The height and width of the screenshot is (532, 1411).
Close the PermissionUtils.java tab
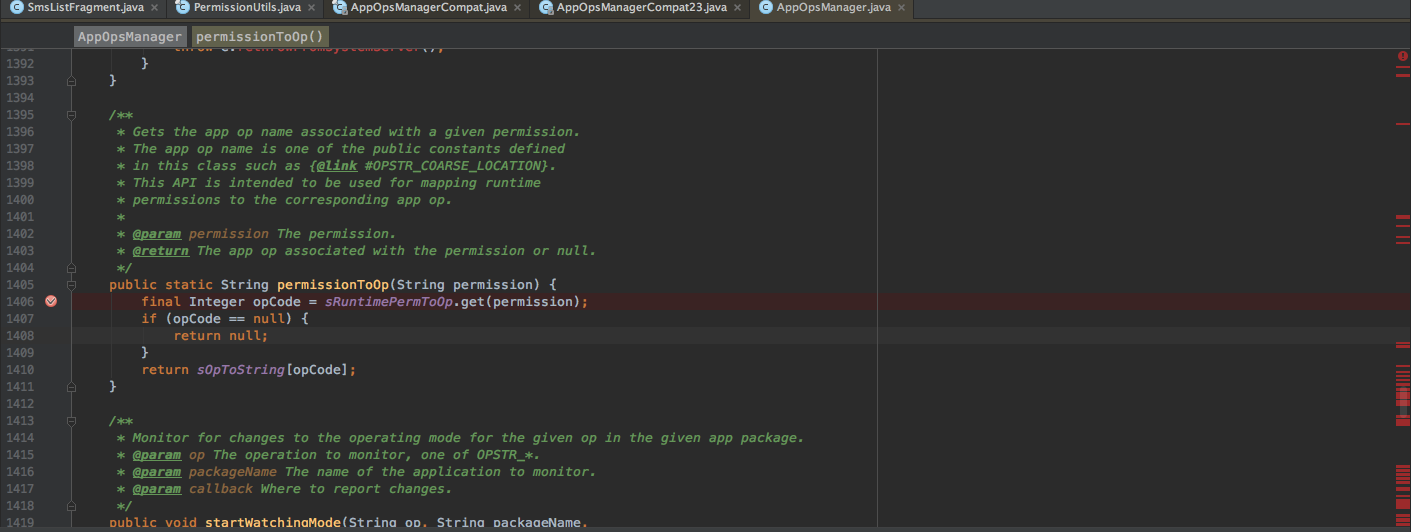(x=312, y=7)
